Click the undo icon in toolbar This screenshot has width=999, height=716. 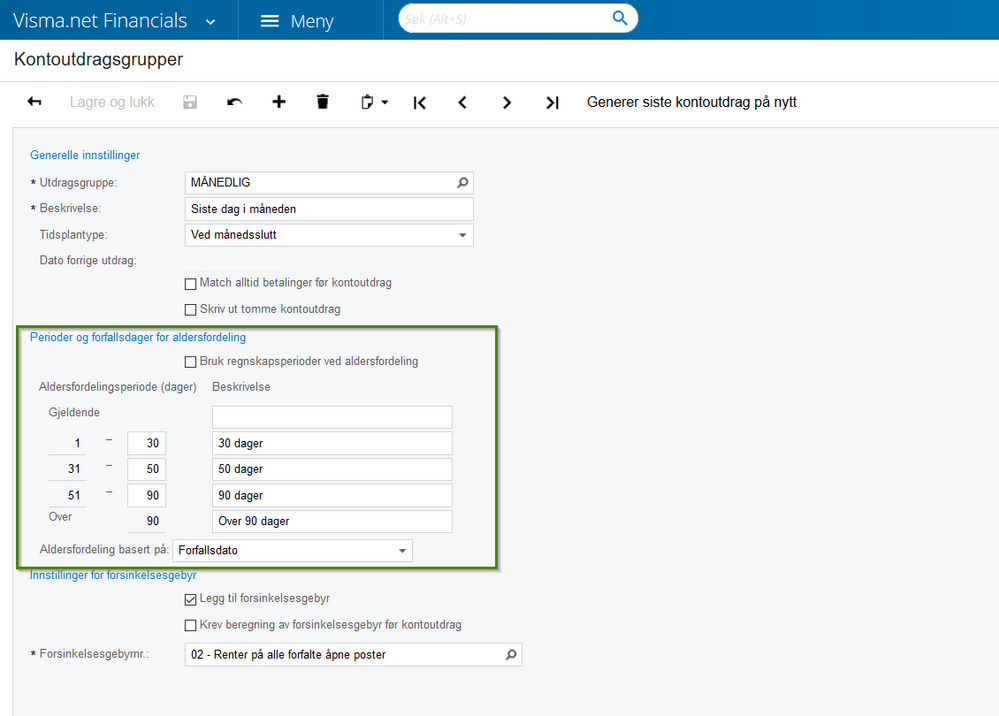(234, 102)
